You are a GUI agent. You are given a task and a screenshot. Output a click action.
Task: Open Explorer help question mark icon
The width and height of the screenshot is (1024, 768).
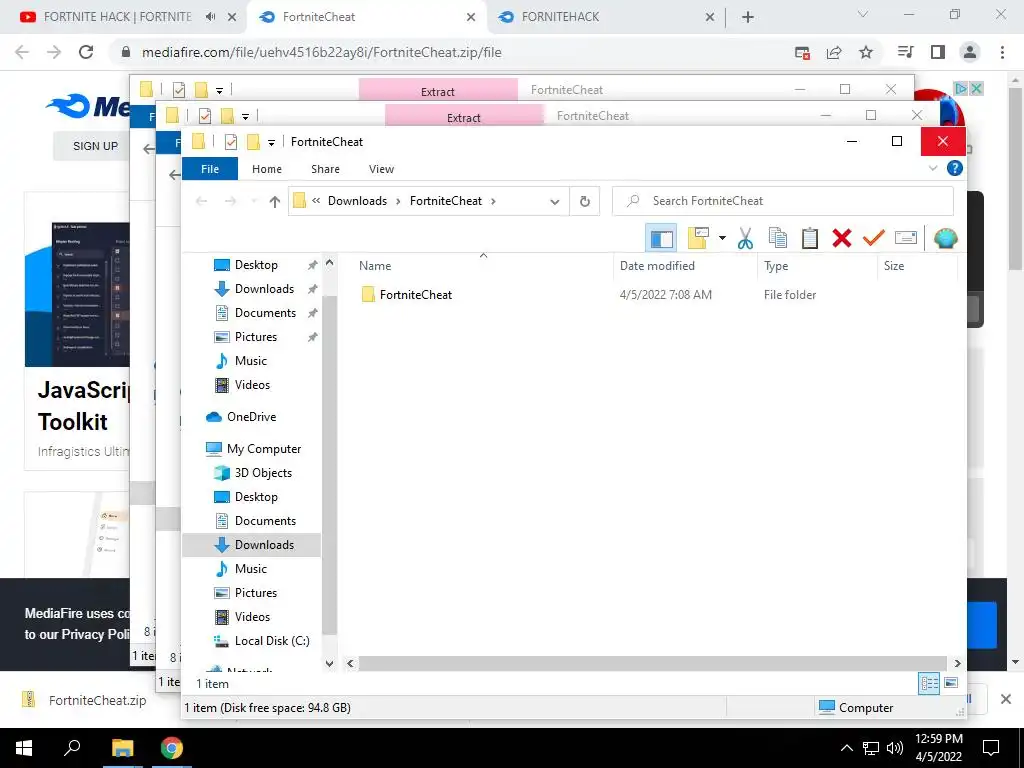tap(954, 168)
